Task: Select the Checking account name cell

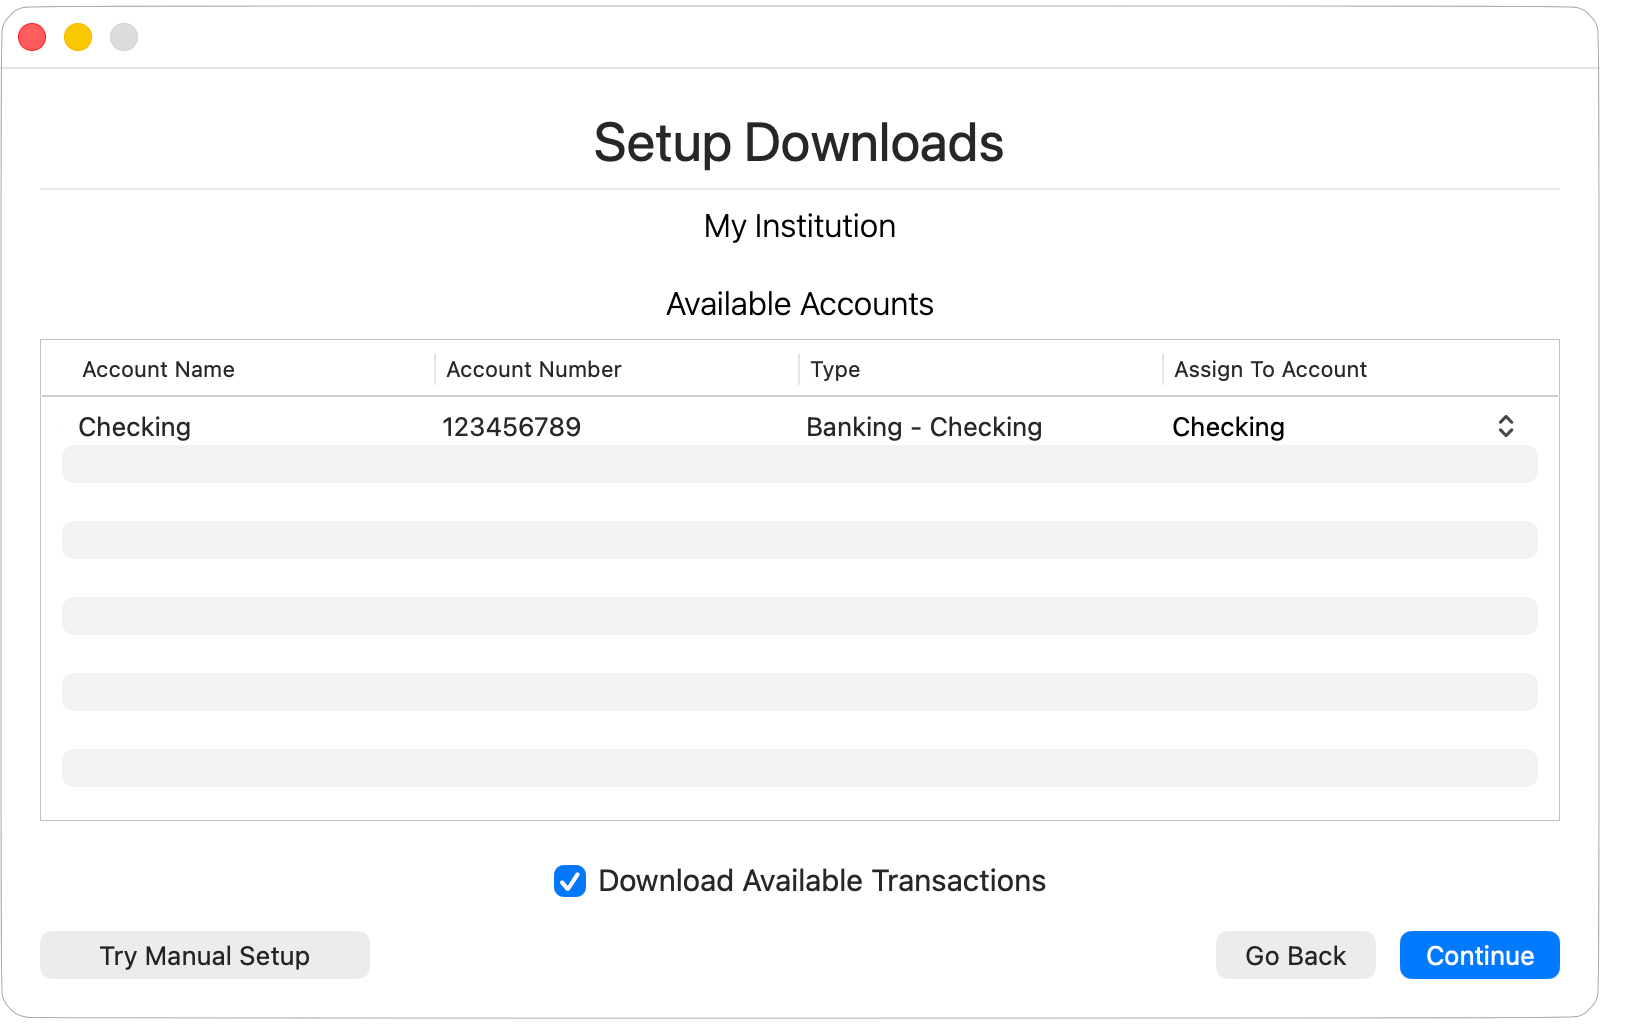Action: 134,427
